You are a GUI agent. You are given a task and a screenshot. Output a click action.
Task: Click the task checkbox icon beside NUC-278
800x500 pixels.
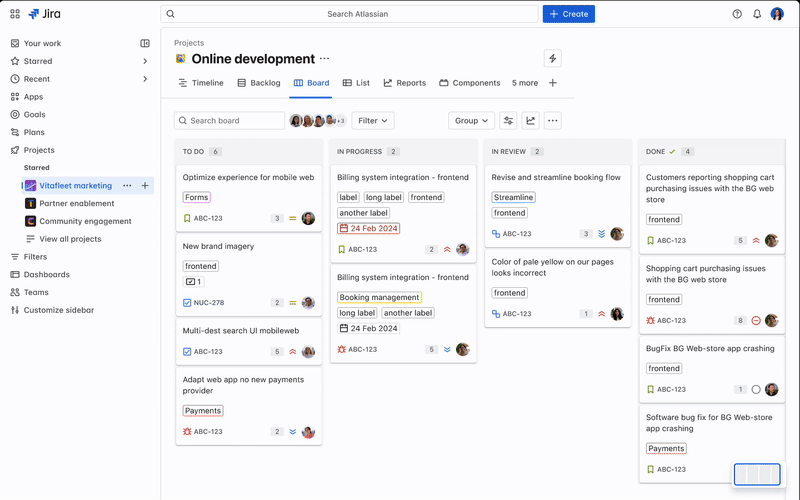187,303
